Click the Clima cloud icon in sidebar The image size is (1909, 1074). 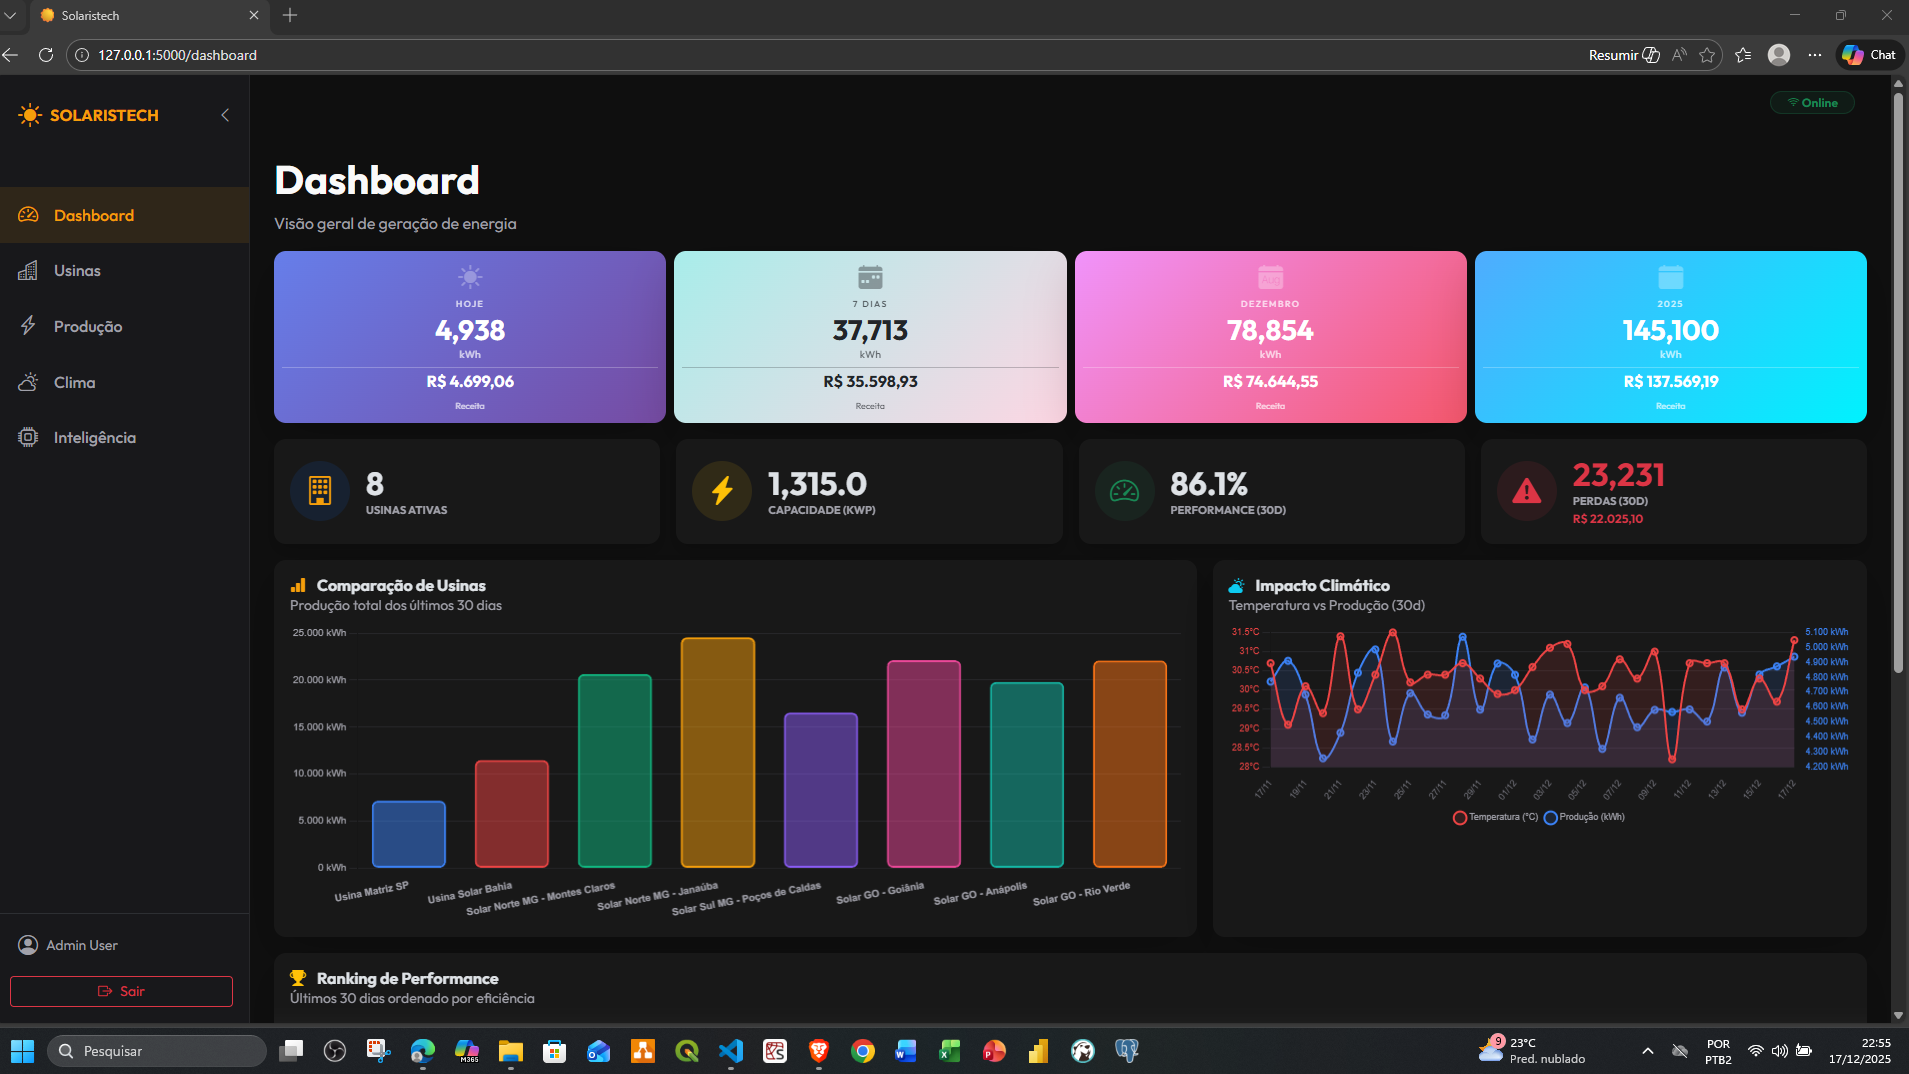tap(28, 382)
